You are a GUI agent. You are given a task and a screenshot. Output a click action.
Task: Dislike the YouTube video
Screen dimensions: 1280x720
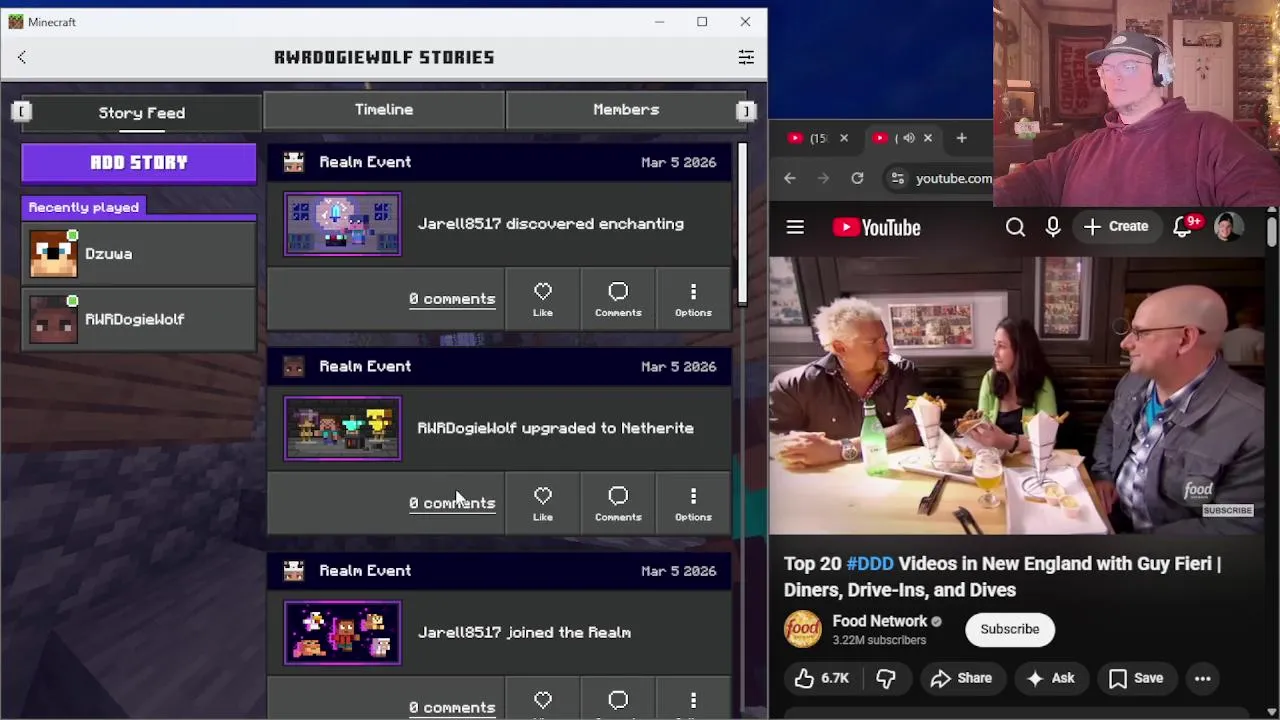886,678
